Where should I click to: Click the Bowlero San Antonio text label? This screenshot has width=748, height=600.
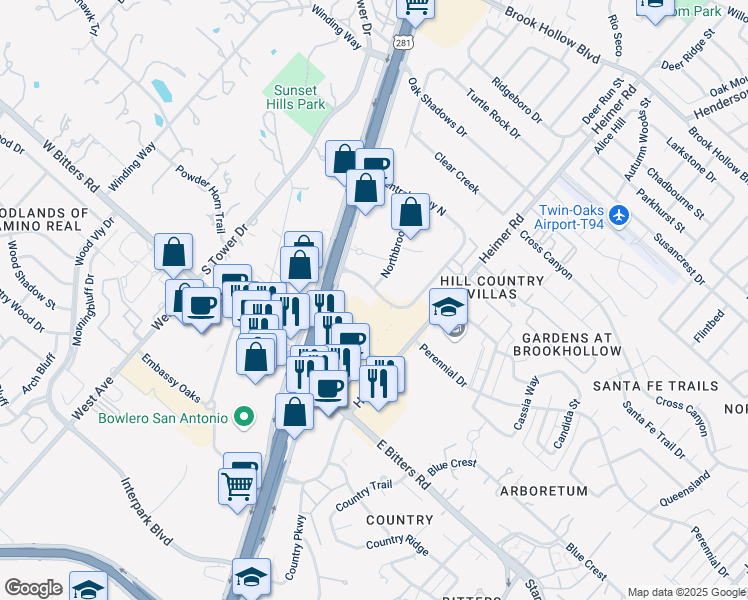click(163, 418)
